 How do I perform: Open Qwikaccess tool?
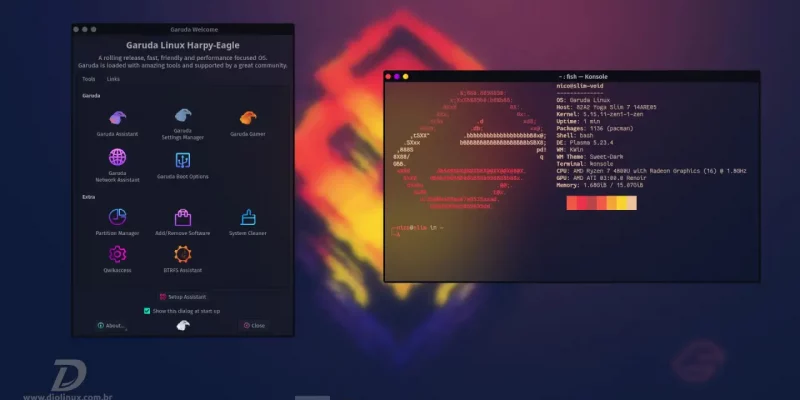tap(117, 259)
